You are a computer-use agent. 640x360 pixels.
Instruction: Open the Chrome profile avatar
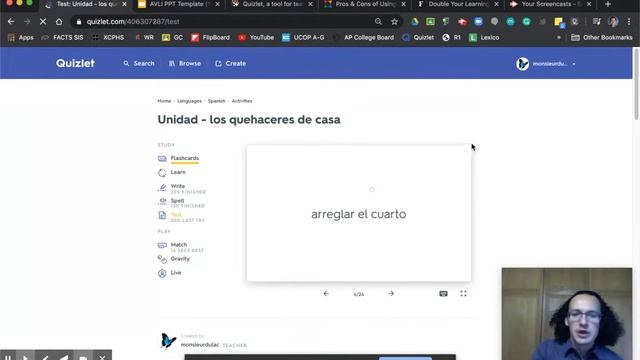pos(613,22)
